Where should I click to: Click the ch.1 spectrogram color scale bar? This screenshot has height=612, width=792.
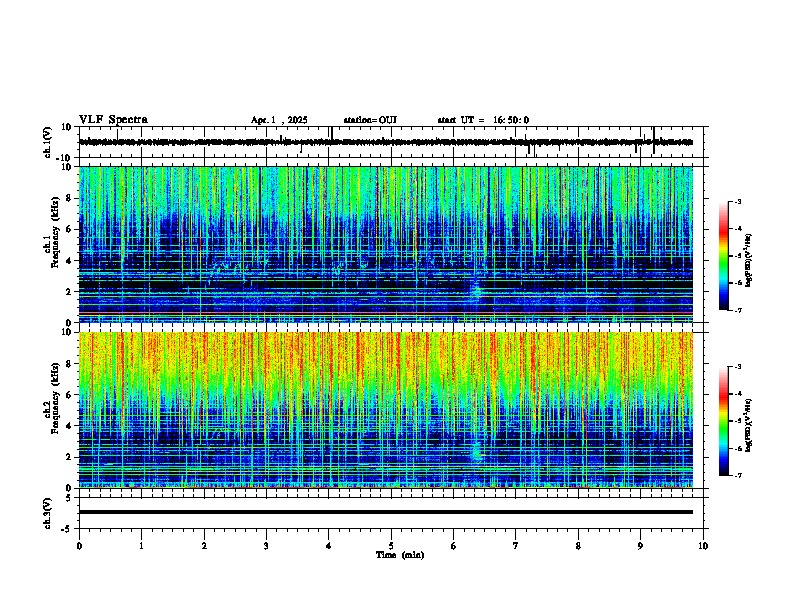pyautogui.click(x=723, y=256)
